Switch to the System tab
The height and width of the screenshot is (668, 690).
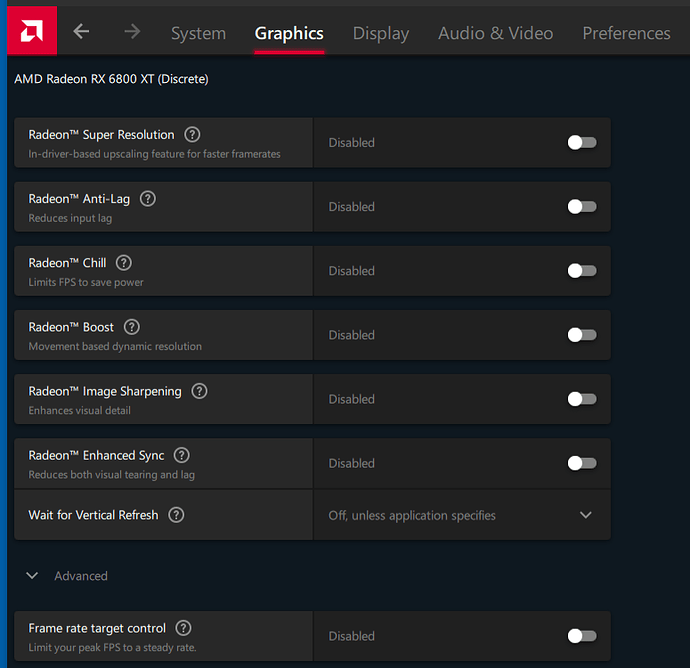pos(198,33)
